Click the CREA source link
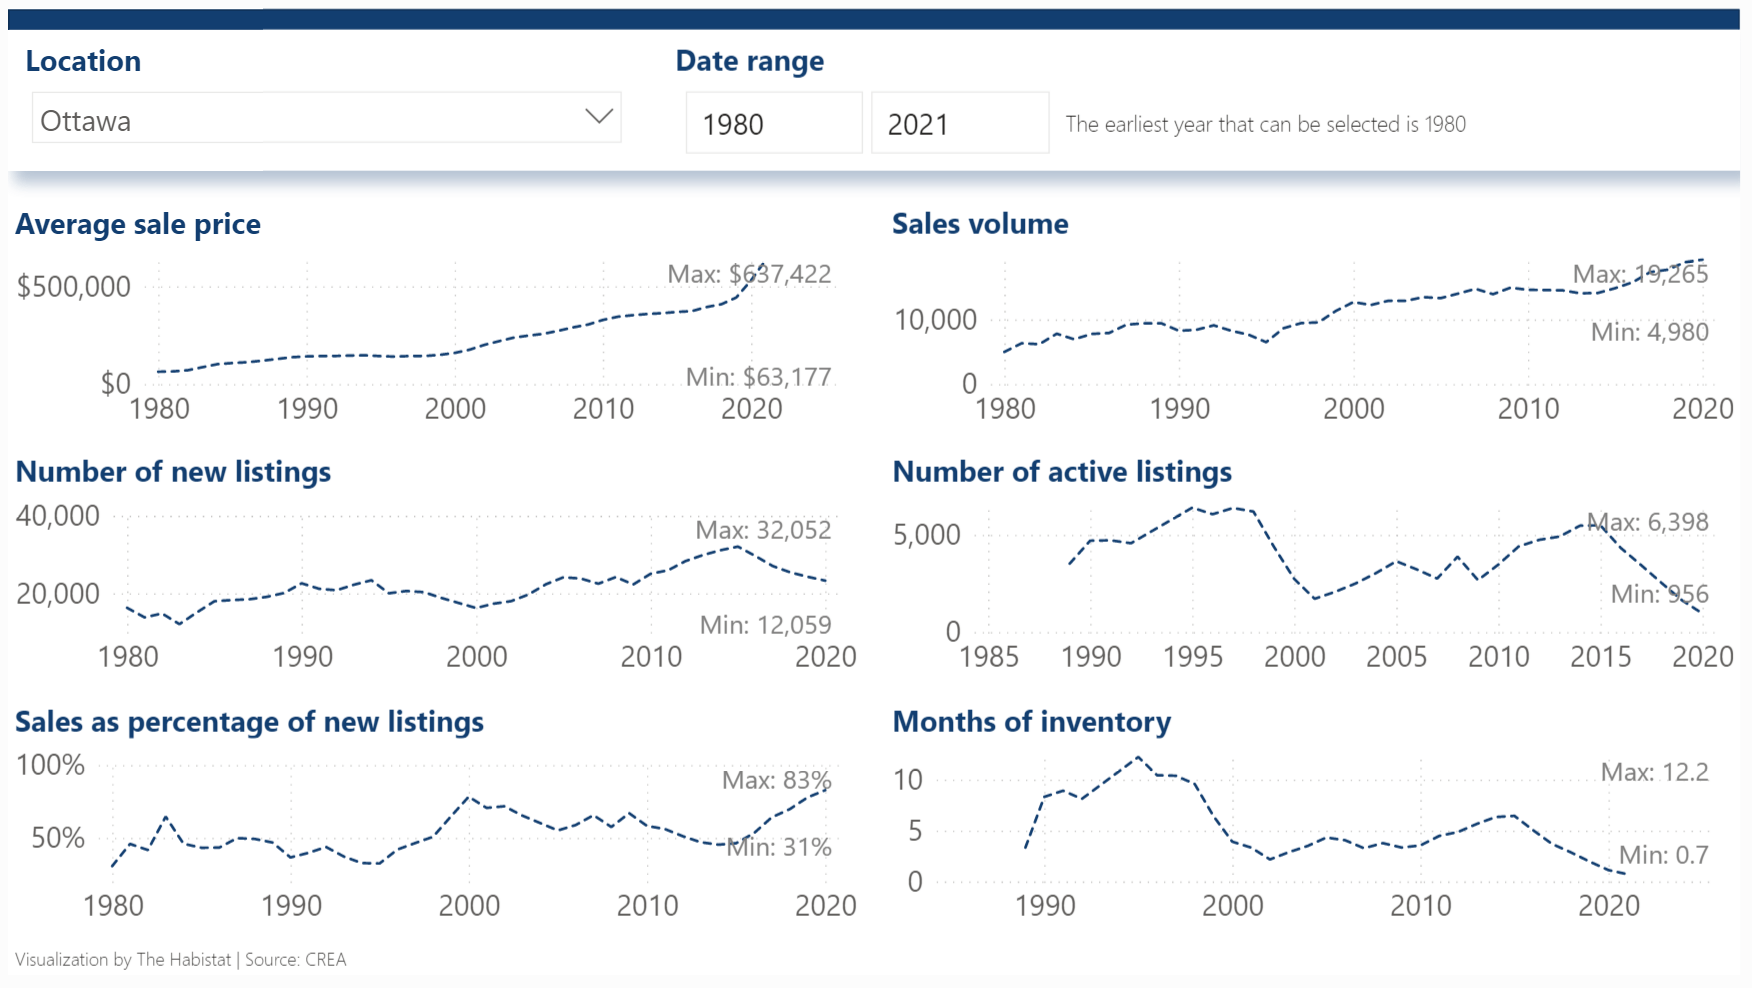1752x988 pixels. (325, 959)
